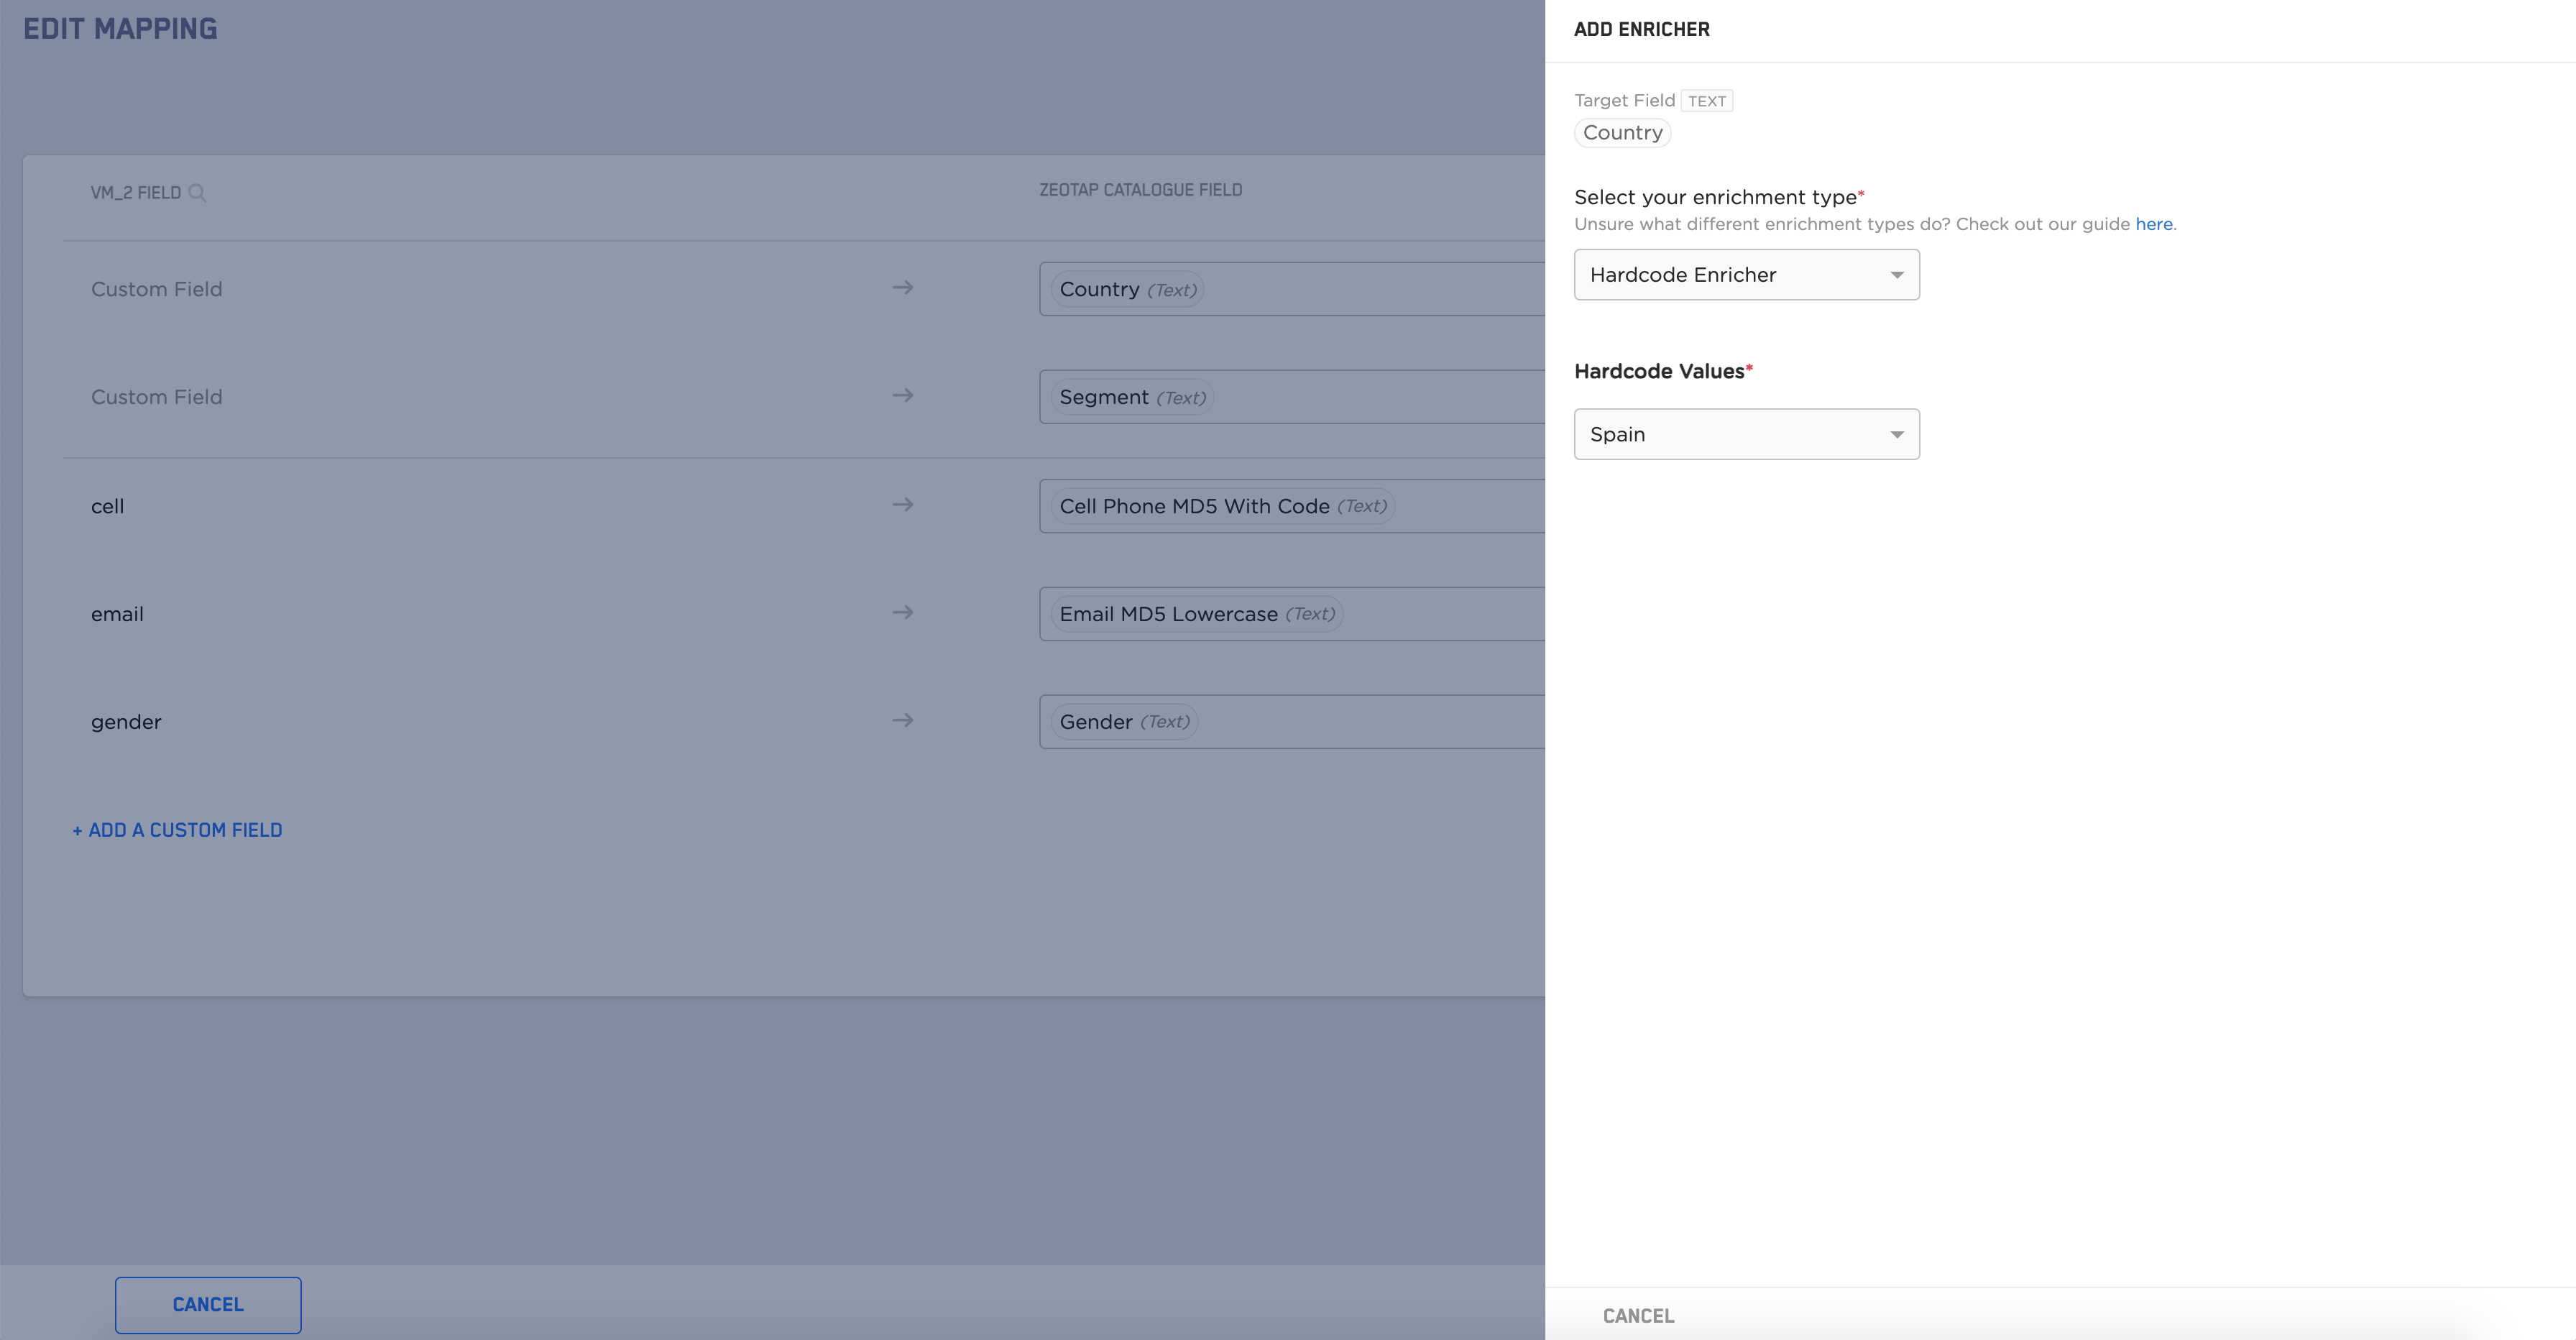Click the TEXT type badge near Target Field
Viewport: 2576px width, 1340px height.
1706,101
